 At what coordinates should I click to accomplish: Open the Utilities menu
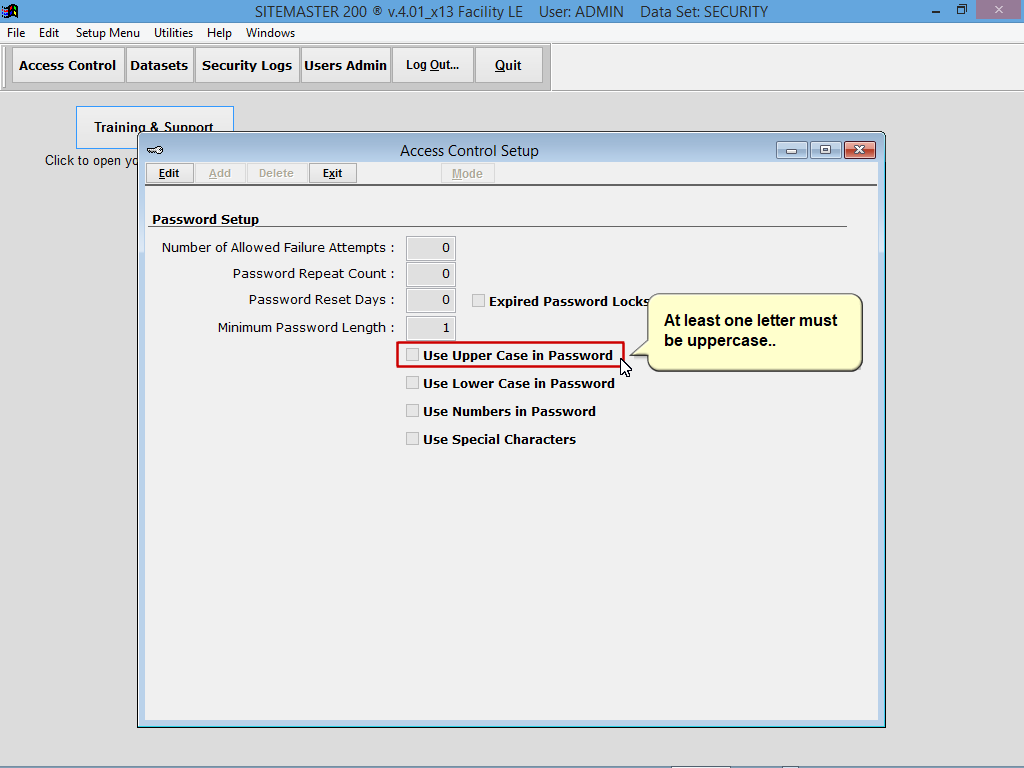pos(173,33)
